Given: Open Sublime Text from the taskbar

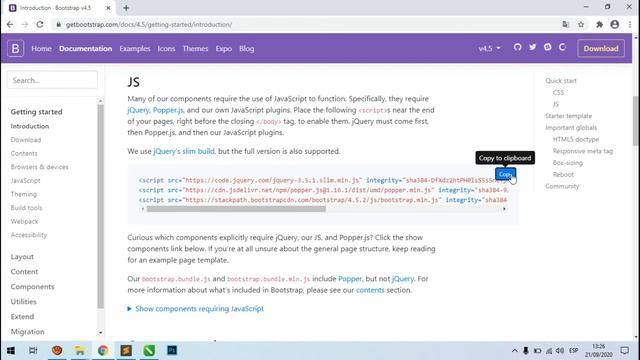Looking at the screenshot, I should (126, 351).
